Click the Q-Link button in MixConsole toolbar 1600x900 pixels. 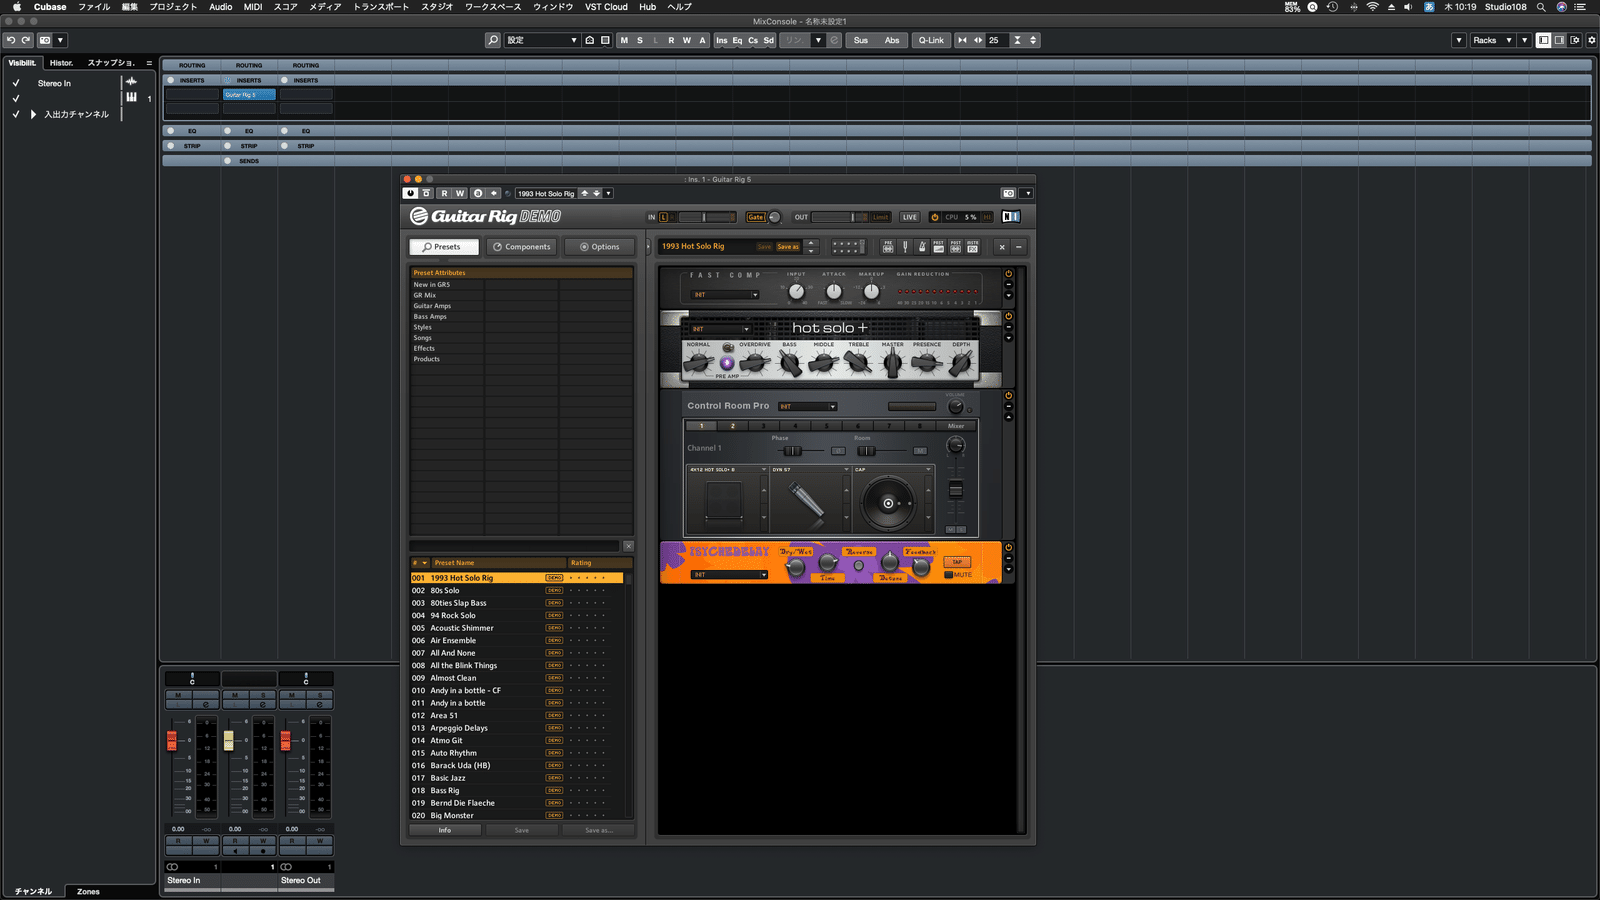931,40
